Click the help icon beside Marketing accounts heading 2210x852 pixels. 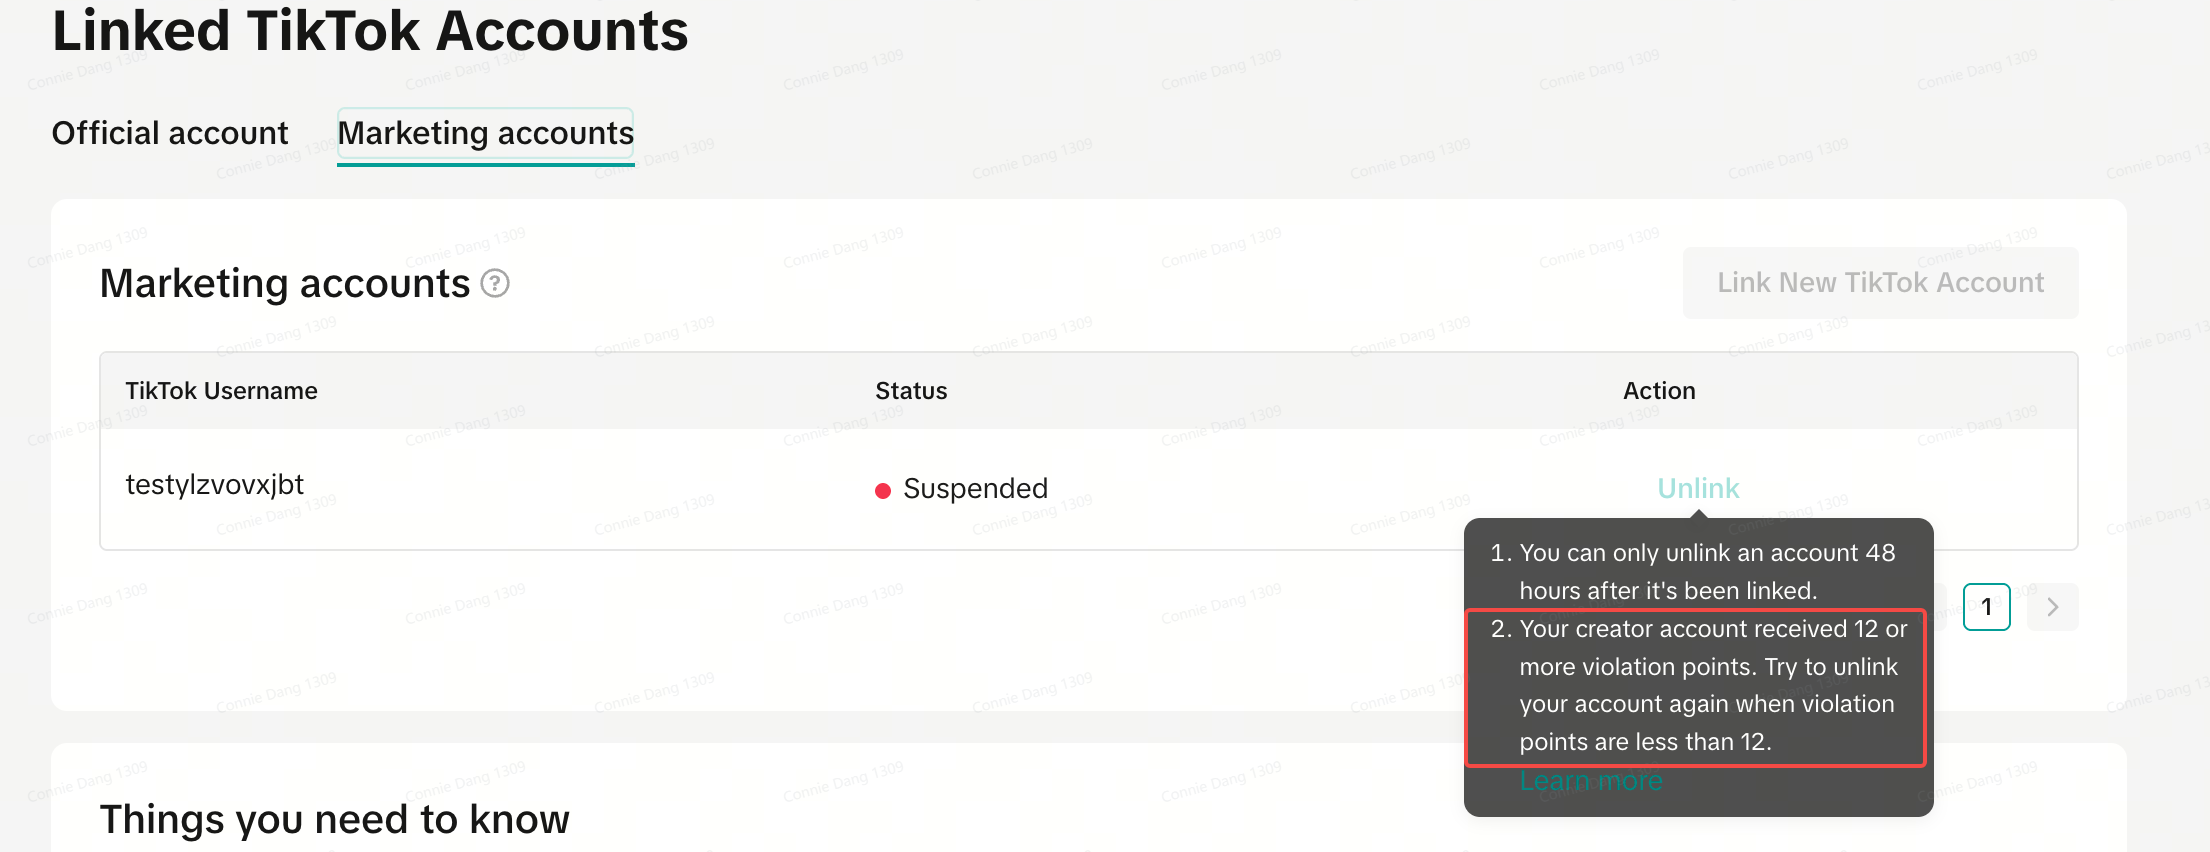click(x=495, y=284)
